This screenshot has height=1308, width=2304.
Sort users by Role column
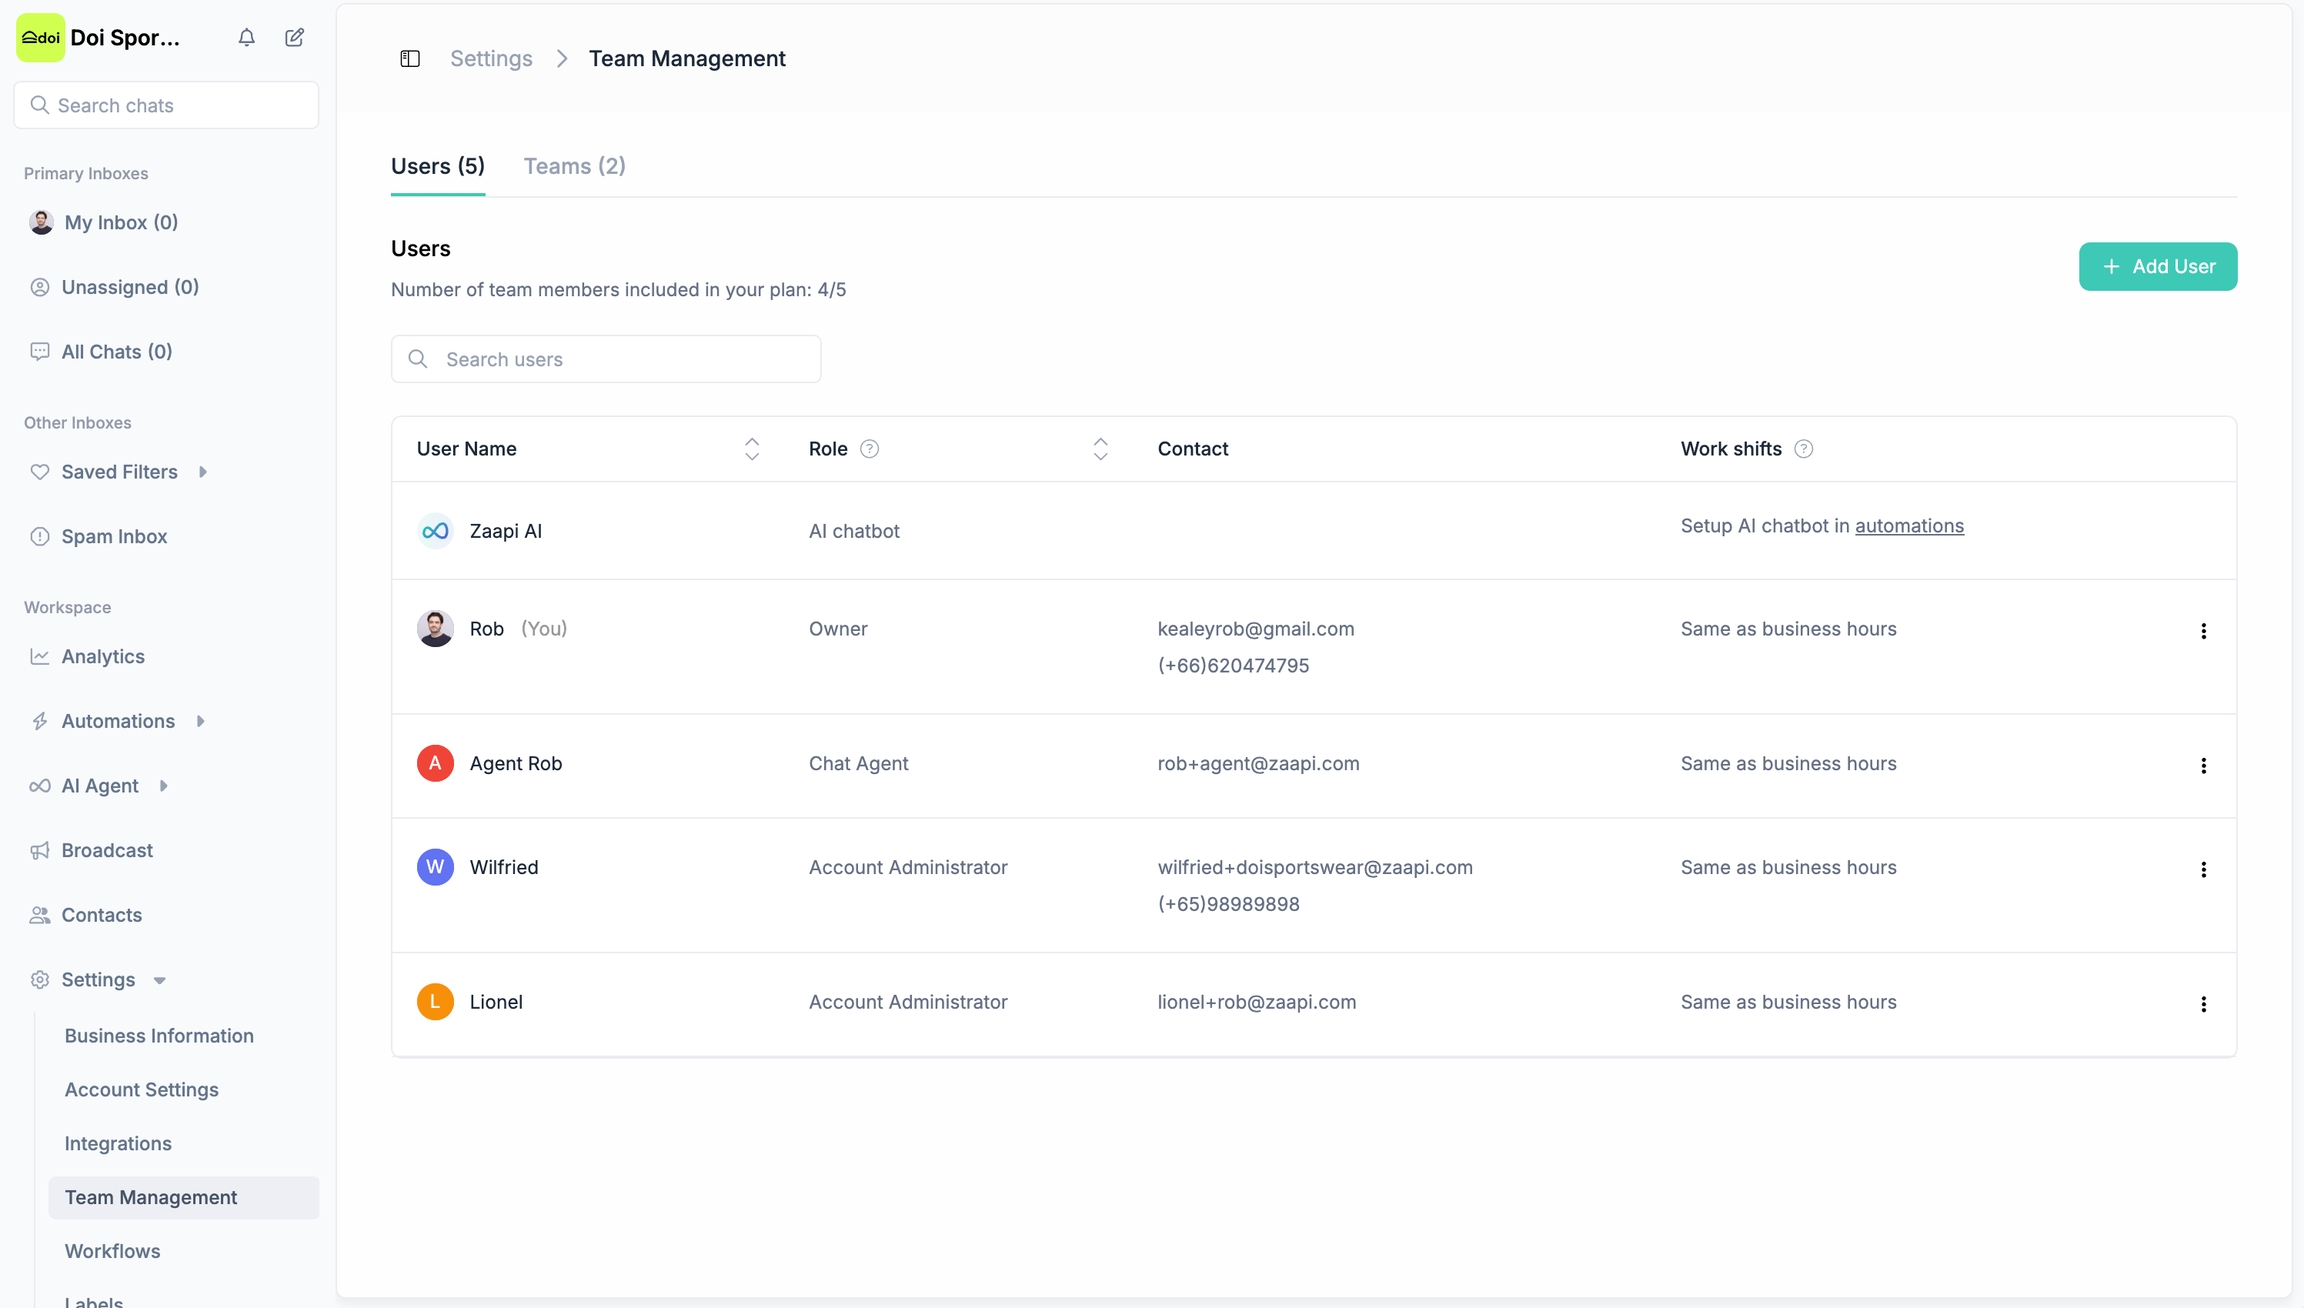[x=1100, y=449]
